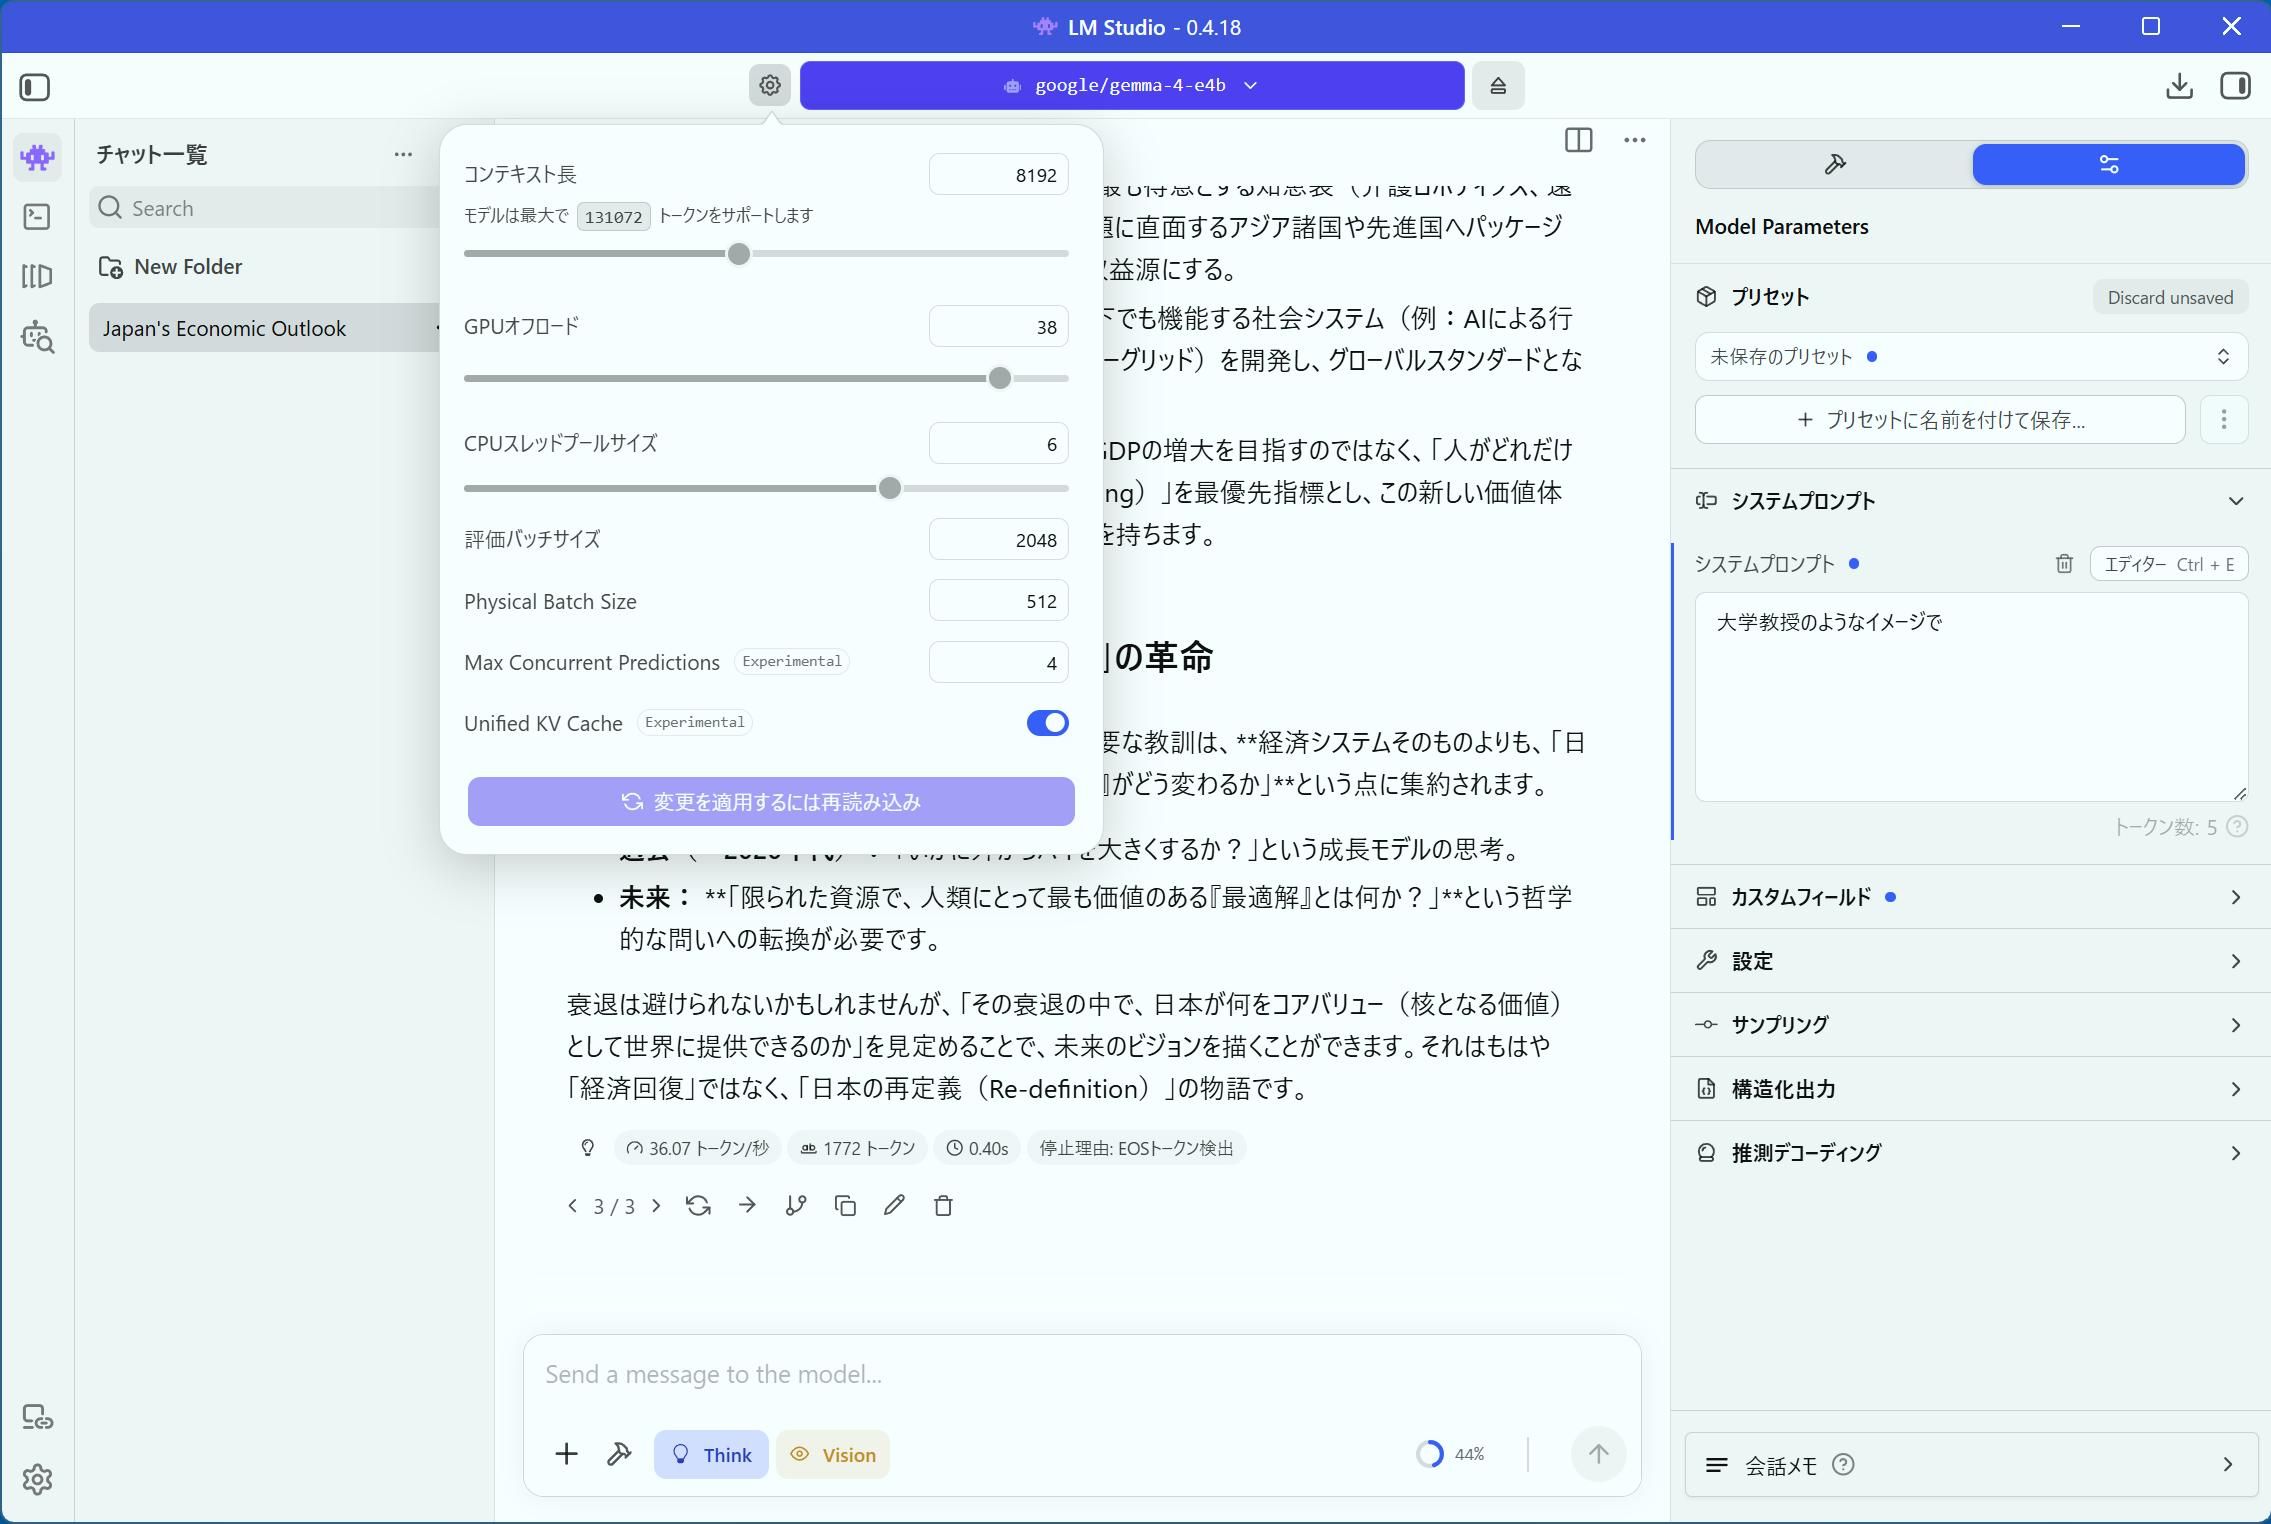
Task: Click reload to apply changes button
Action: pos(771,802)
